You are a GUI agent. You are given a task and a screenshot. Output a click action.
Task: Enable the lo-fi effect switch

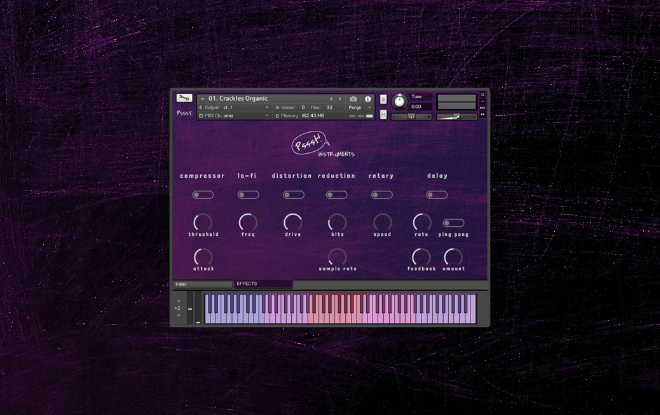(x=248, y=195)
